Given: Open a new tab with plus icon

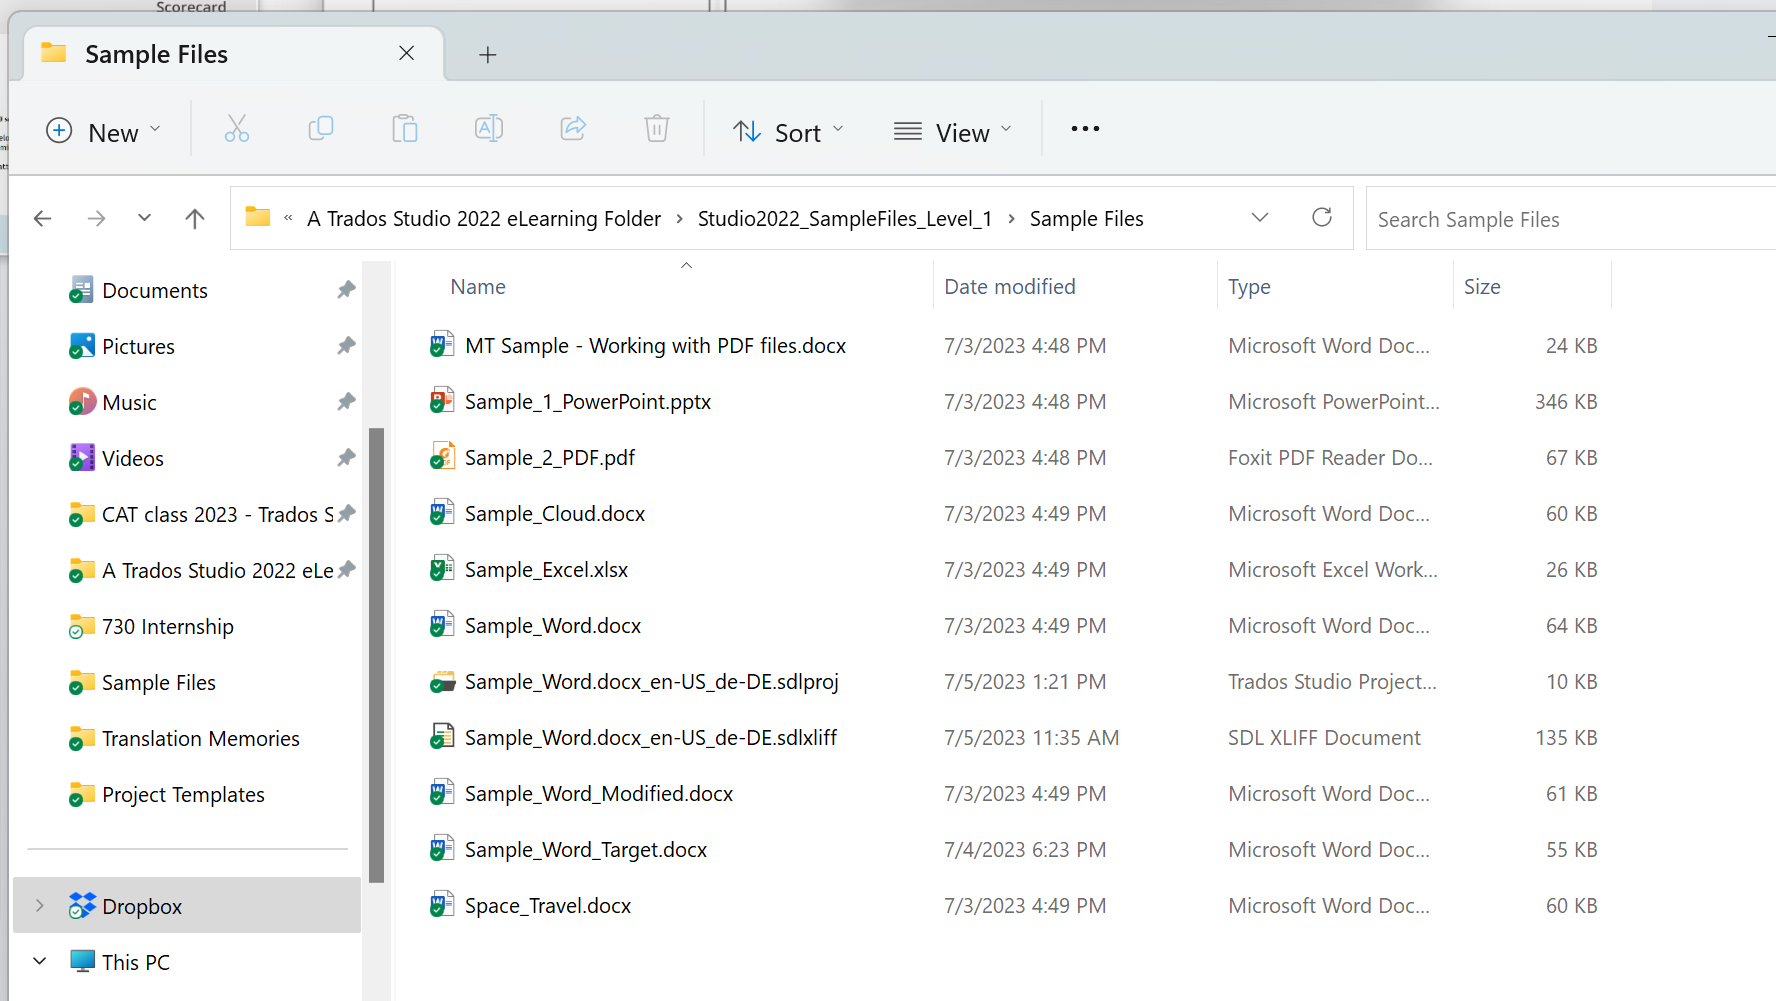Looking at the screenshot, I should click(487, 55).
